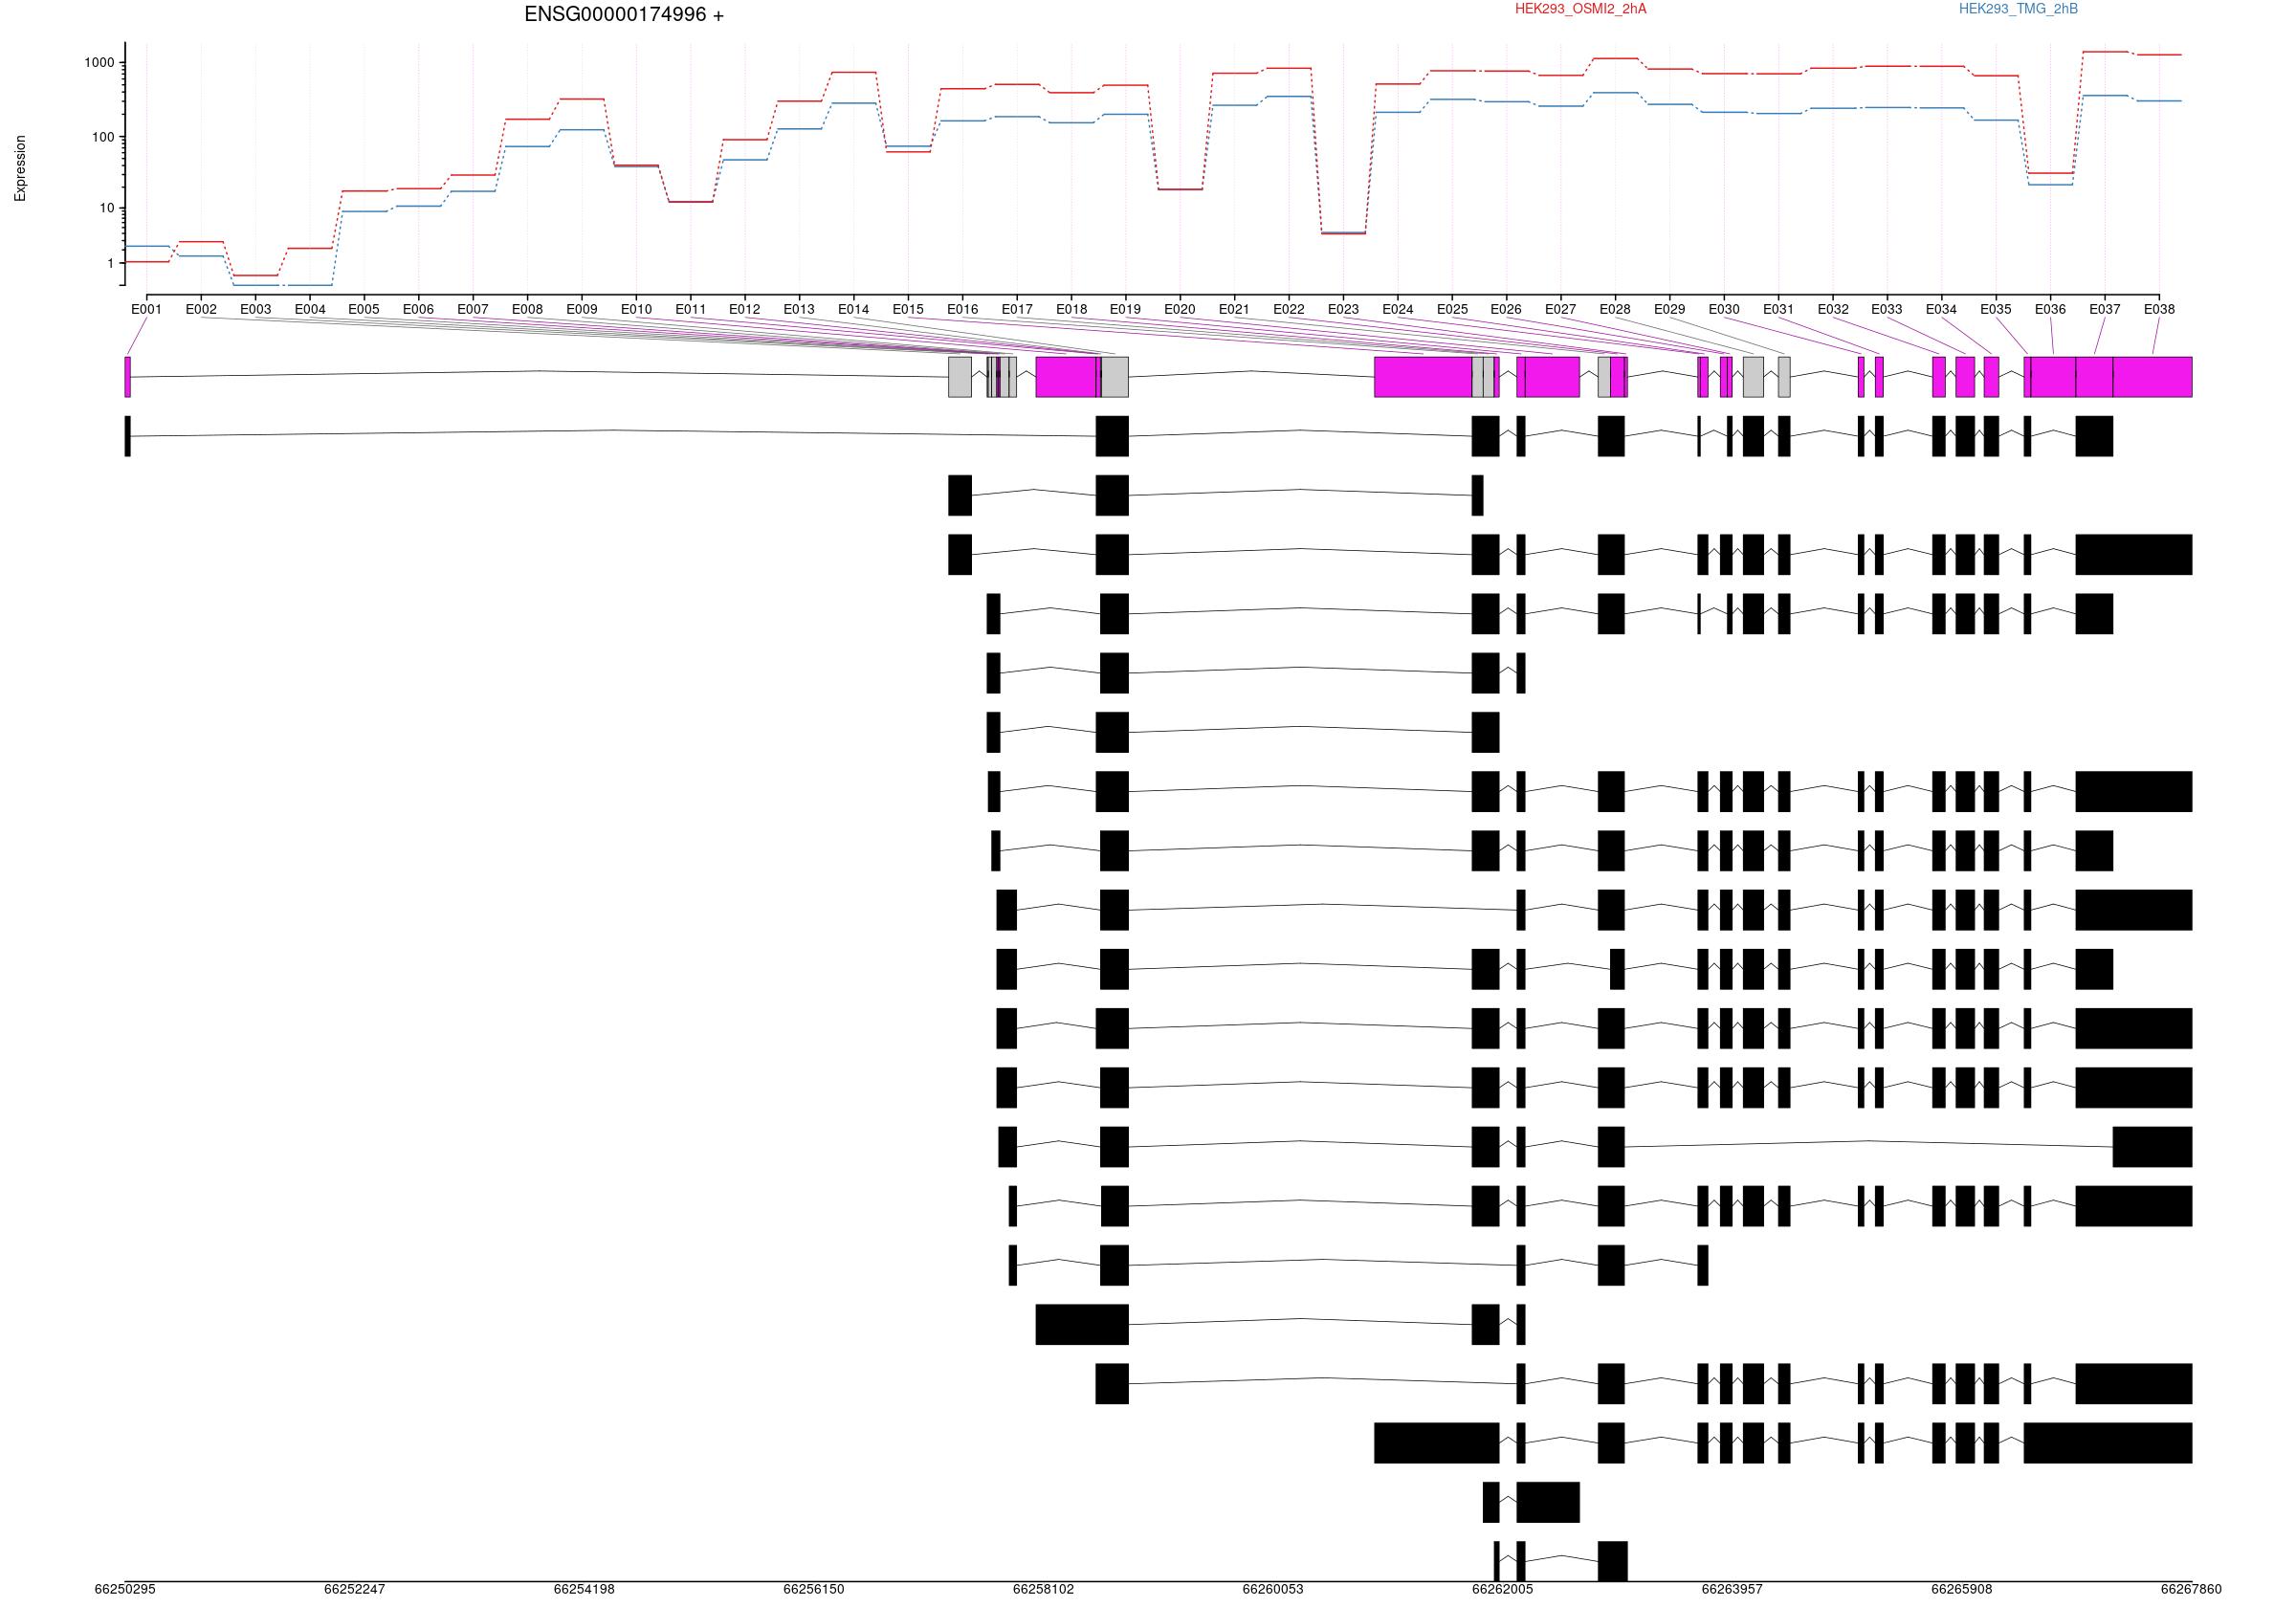
Task: Click genomic coordinate 66250295
Action: 125,1588
